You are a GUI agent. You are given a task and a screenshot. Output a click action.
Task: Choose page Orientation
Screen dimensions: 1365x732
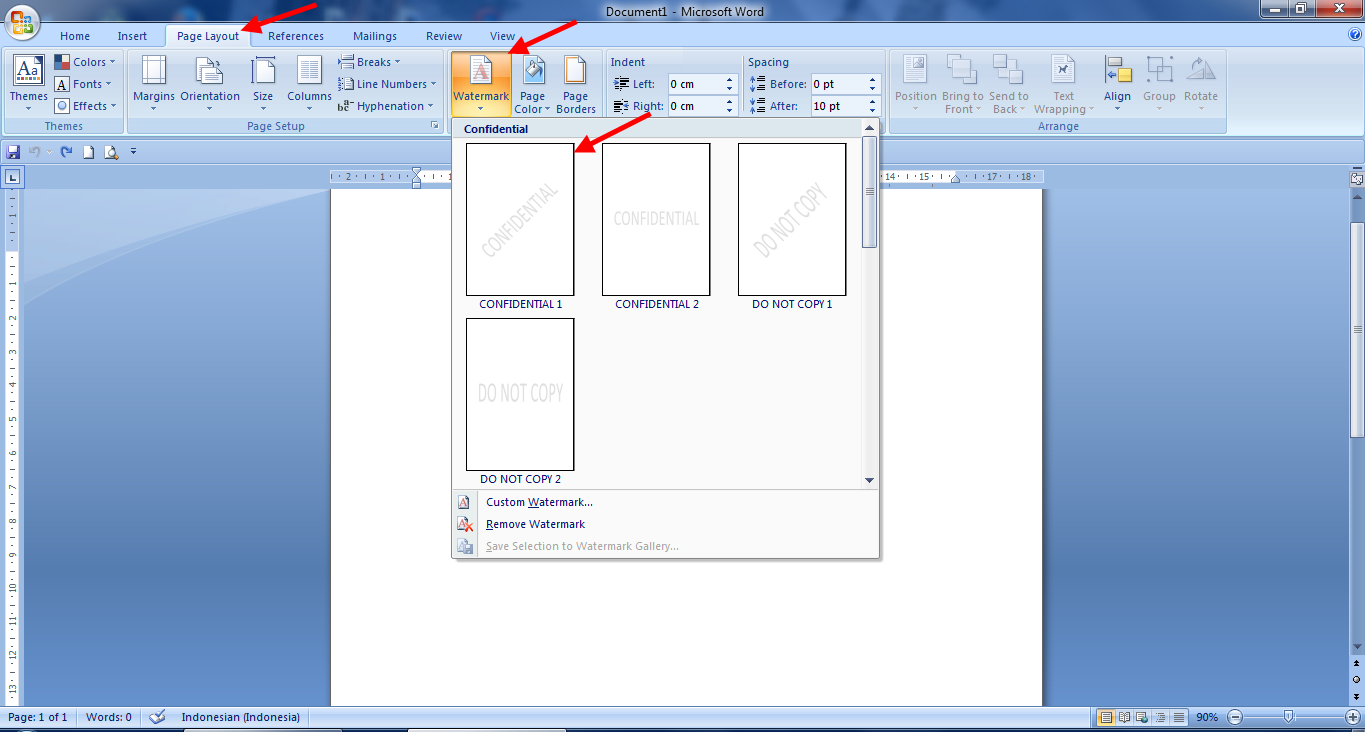pyautogui.click(x=210, y=84)
